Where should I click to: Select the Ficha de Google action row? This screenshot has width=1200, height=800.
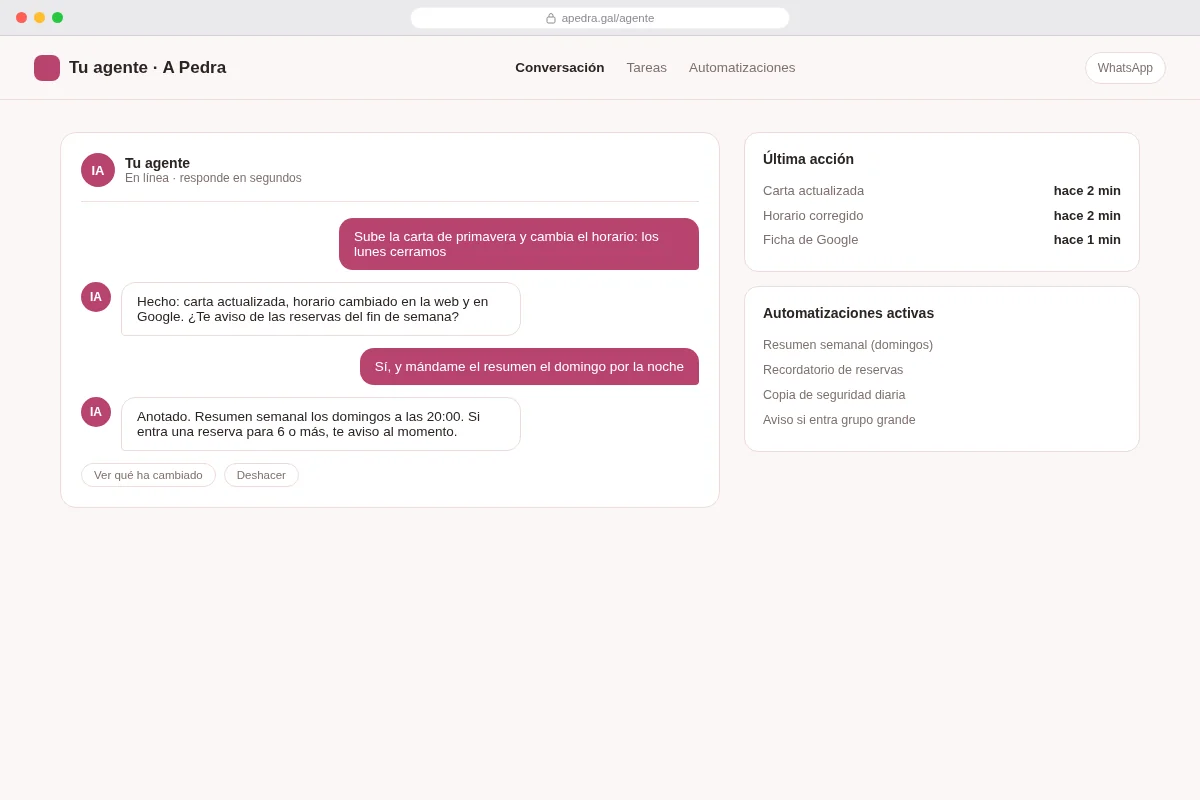(942, 240)
